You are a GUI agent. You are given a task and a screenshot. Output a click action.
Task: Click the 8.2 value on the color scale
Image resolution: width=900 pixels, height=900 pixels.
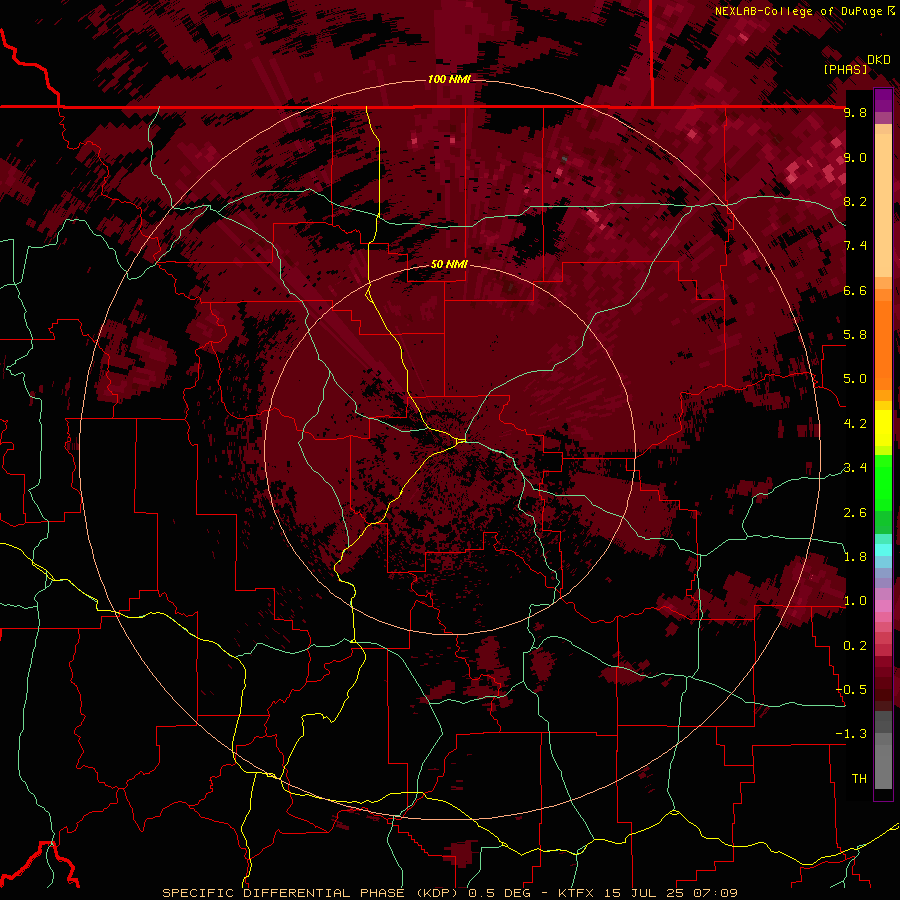point(855,201)
